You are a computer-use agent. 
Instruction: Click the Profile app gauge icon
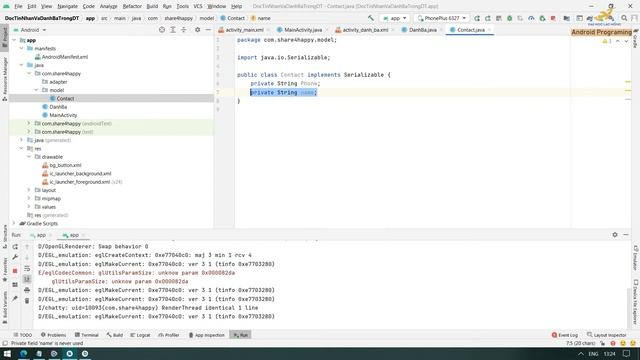click(531, 18)
